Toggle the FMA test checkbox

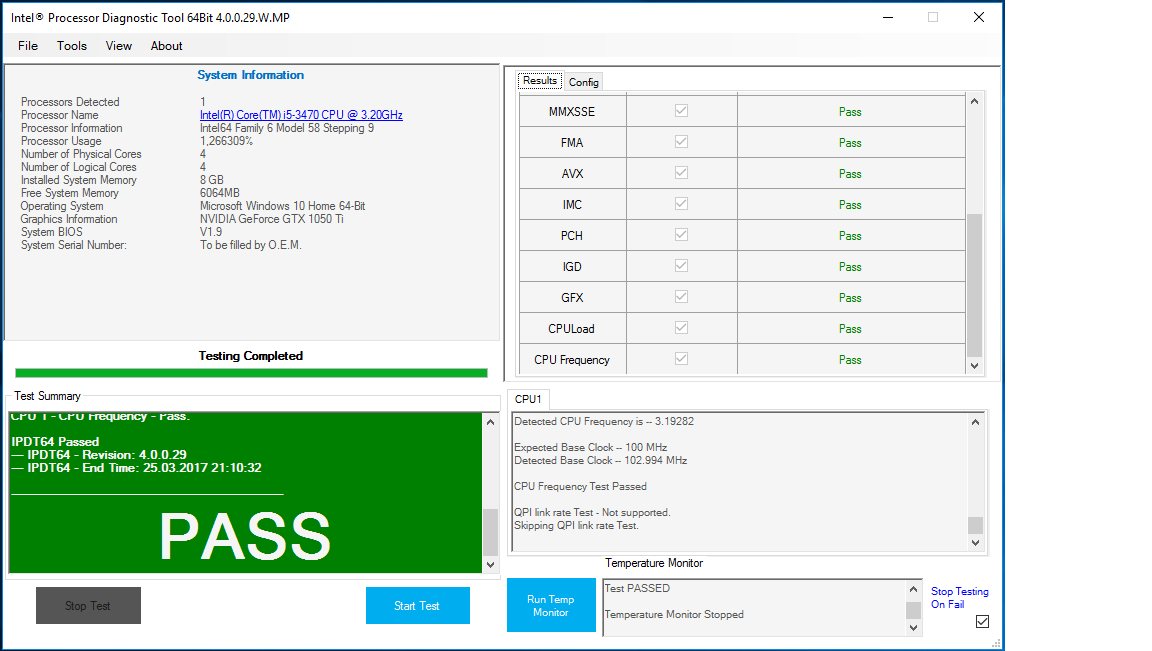[x=681, y=142]
